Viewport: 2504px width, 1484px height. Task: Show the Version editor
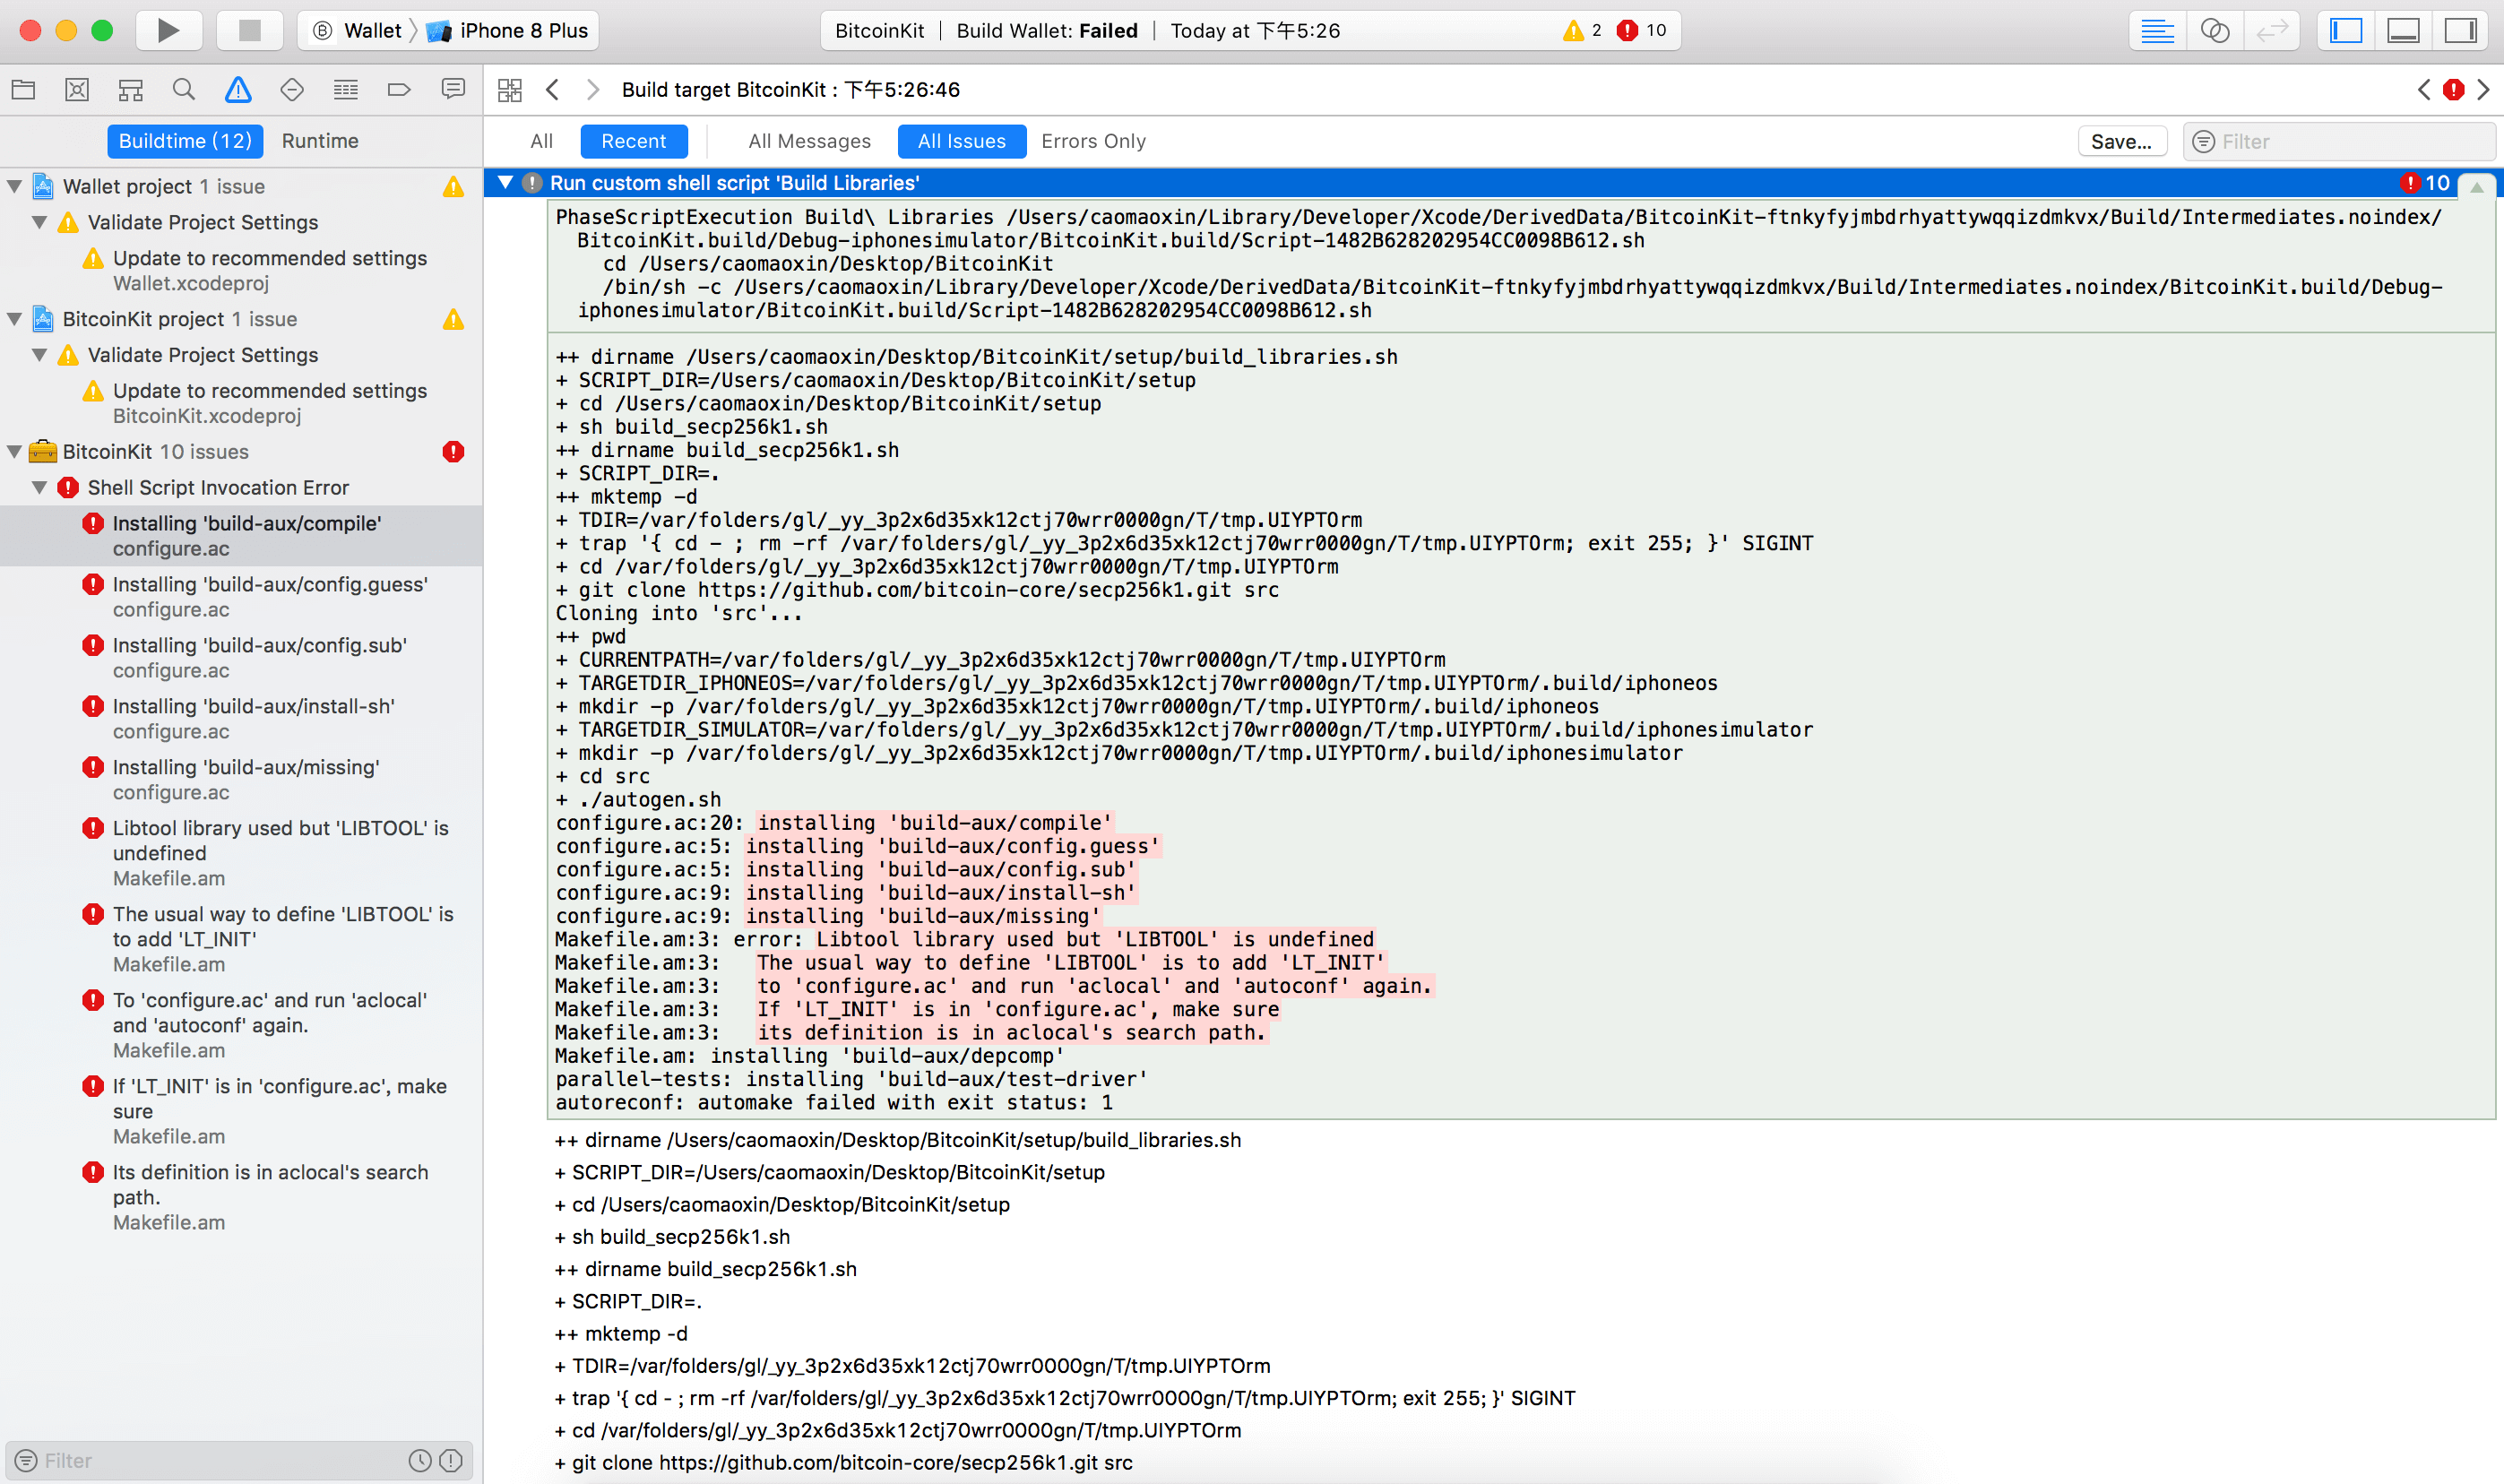pos(2272,30)
